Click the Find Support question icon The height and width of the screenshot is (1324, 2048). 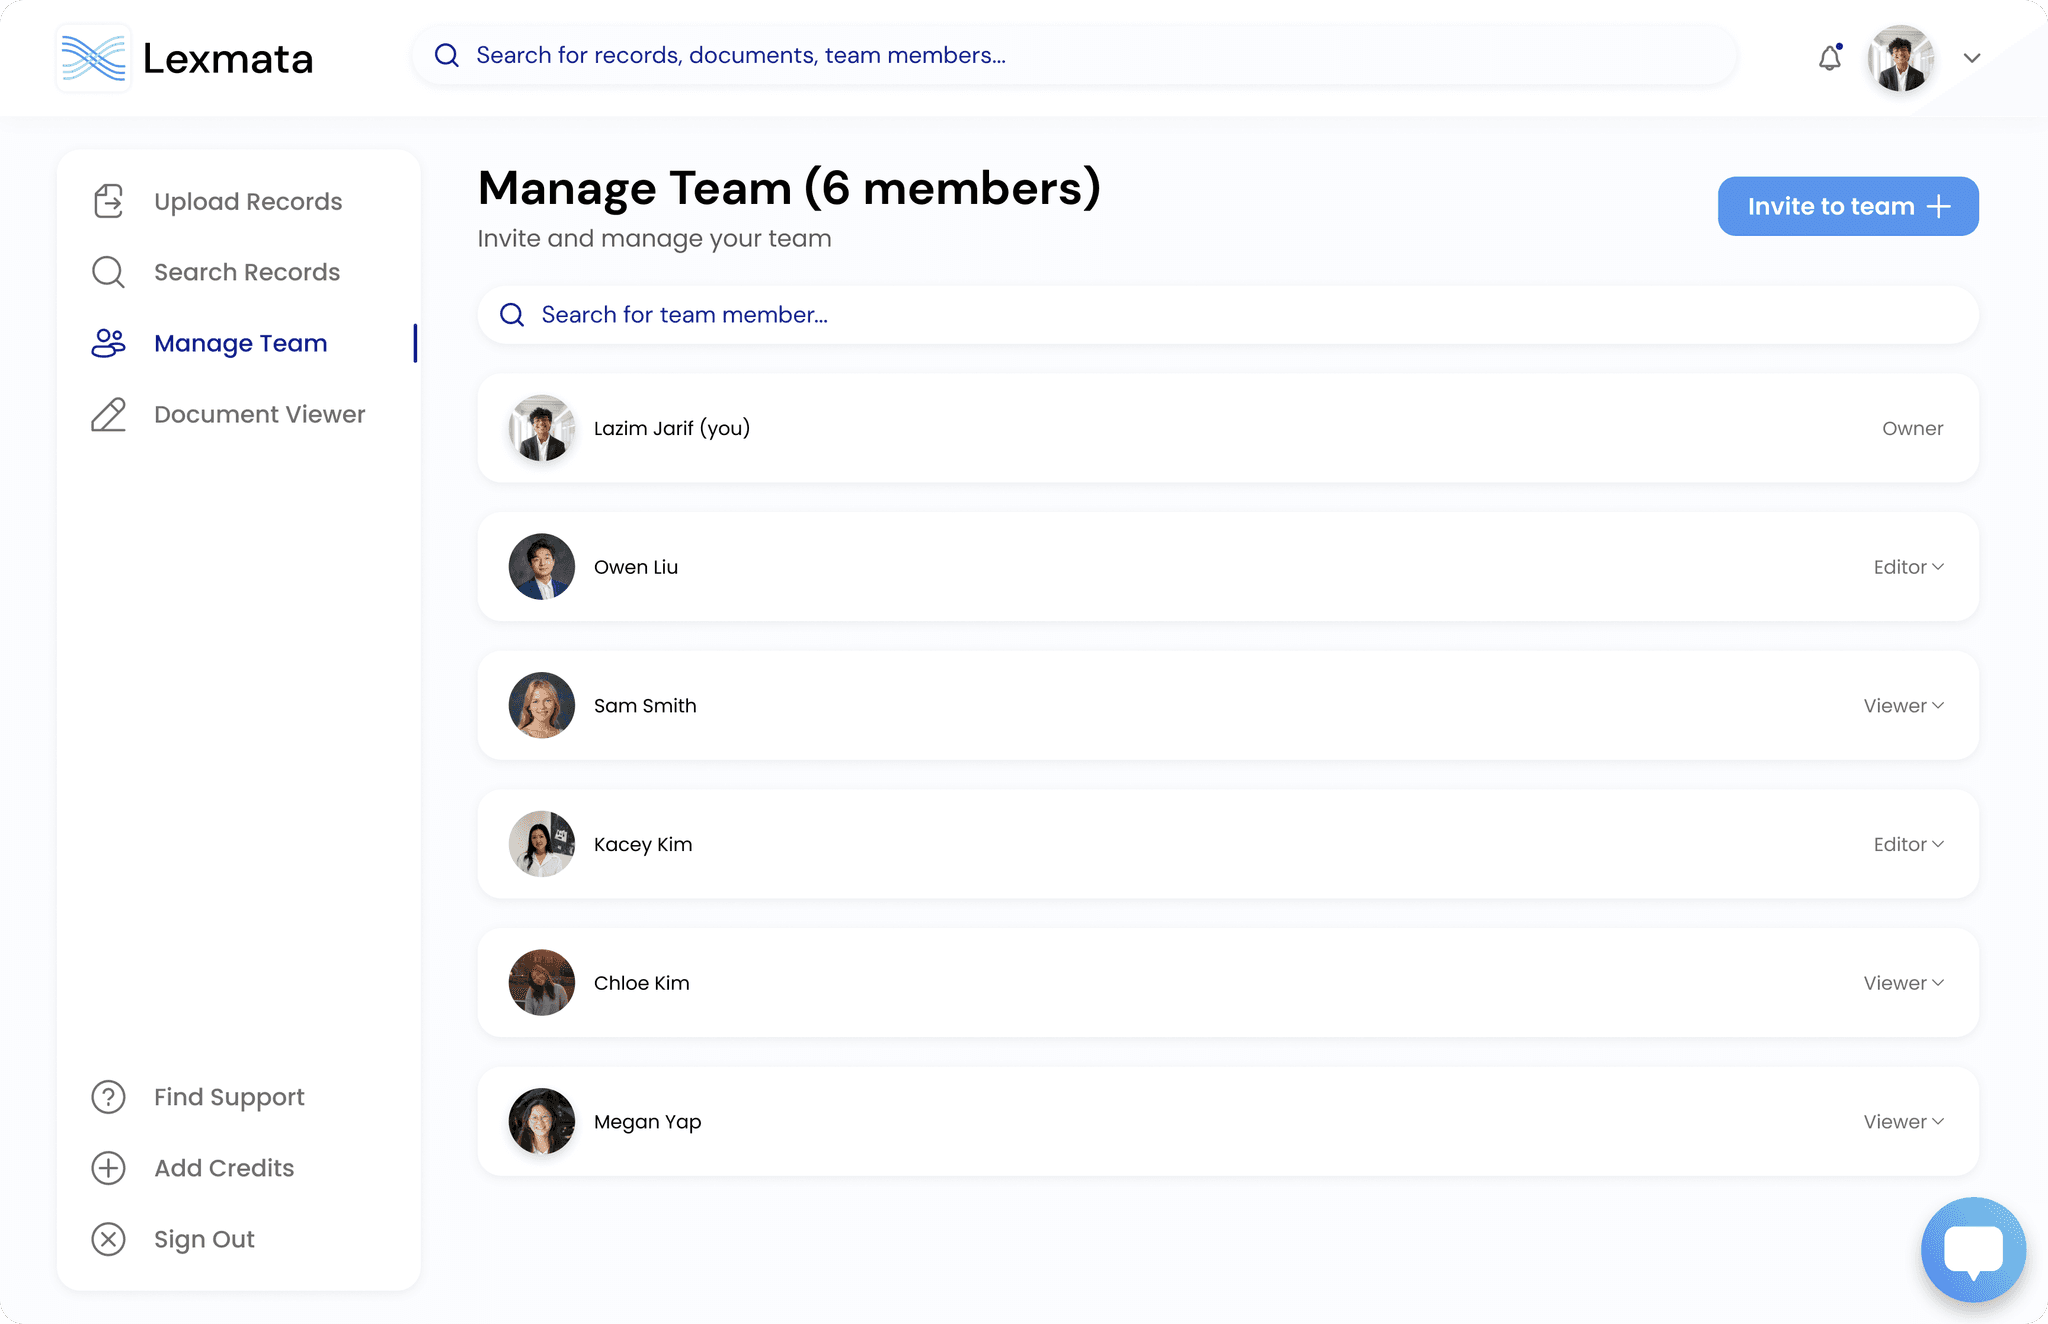click(108, 1097)
